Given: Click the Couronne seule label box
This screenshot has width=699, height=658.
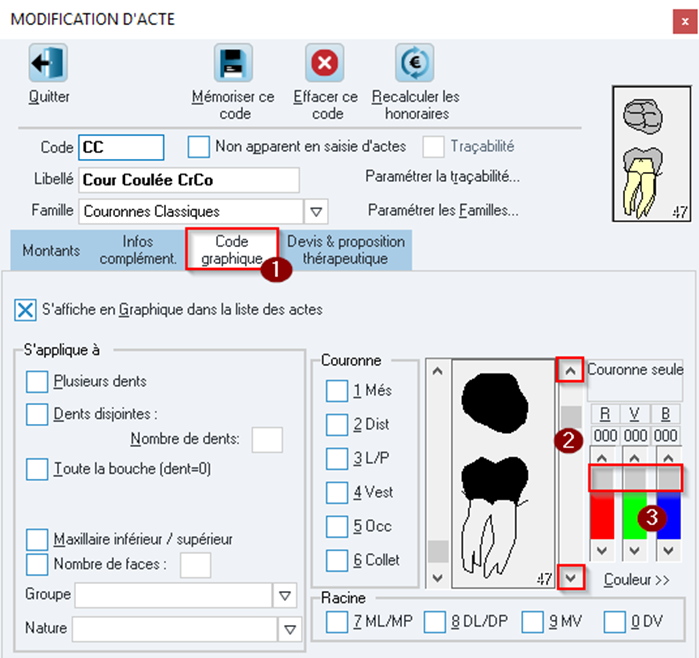Looking at the screenshot, I should [x=635, y=380].
